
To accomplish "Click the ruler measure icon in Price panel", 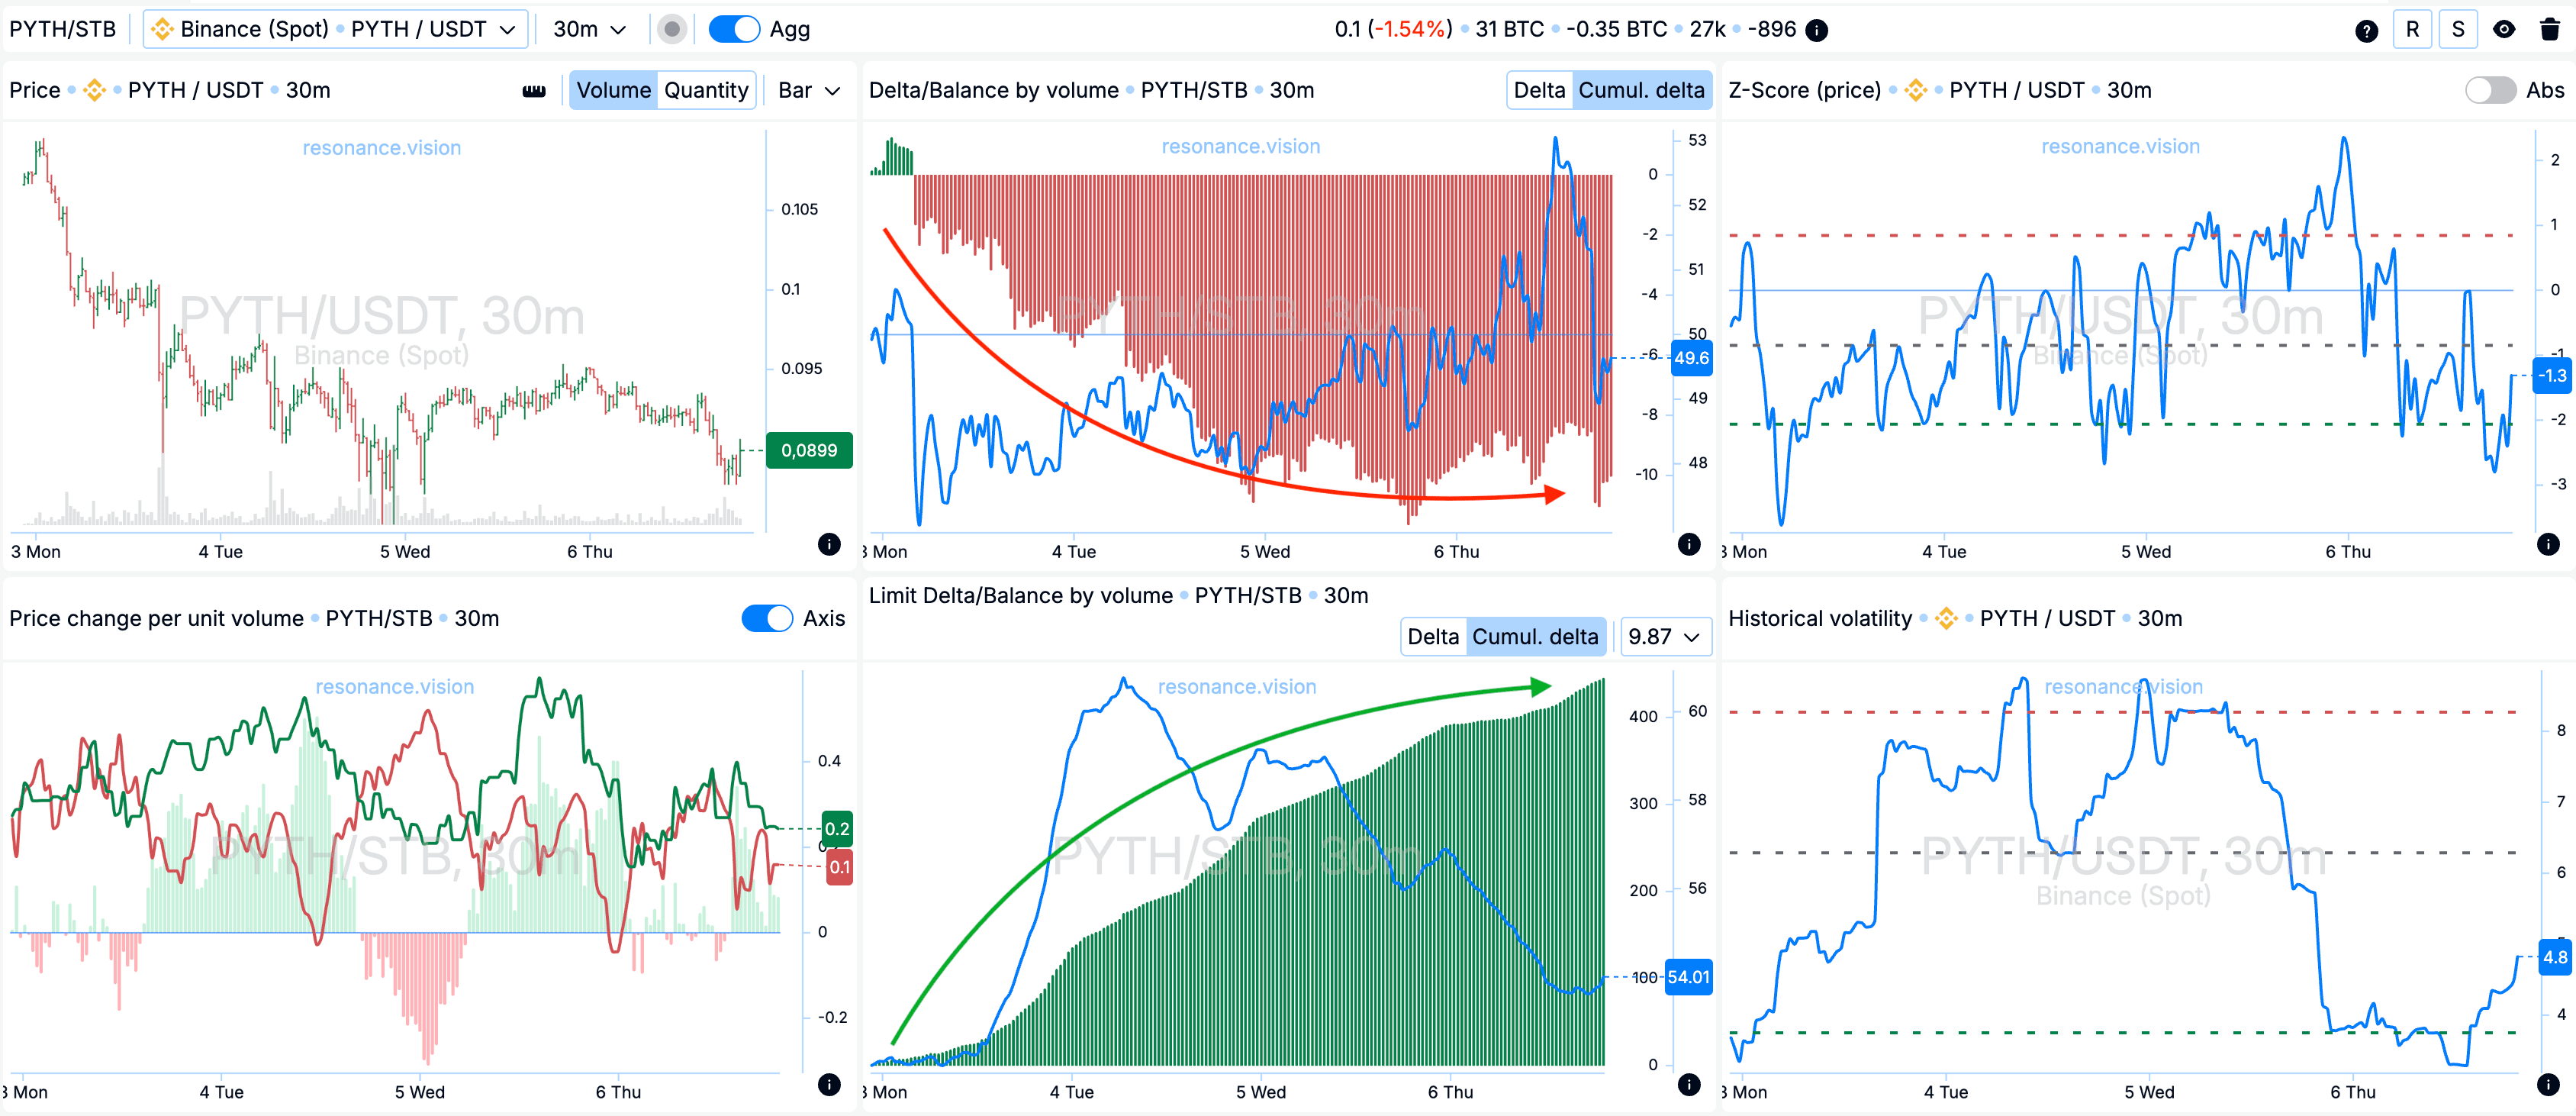I will [x=534, y=91].
